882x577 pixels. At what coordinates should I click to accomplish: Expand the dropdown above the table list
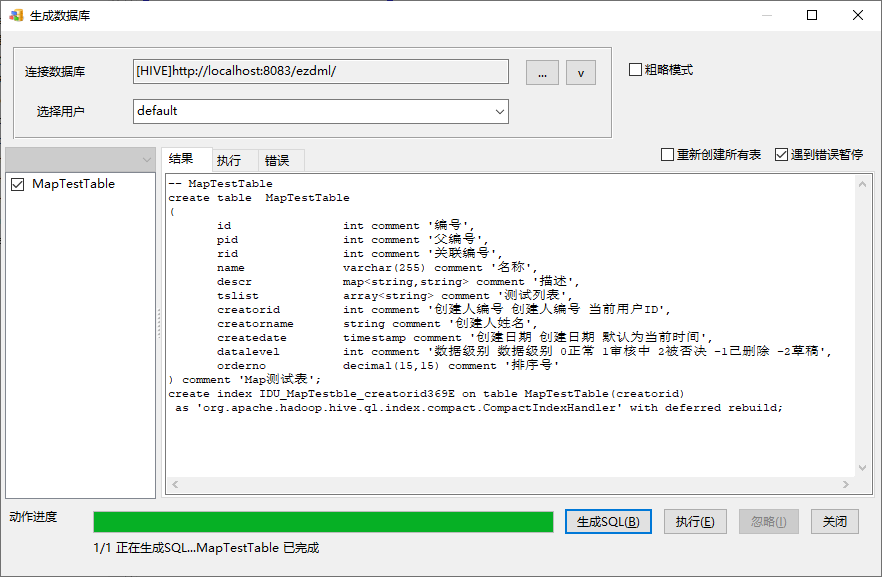tap(80, 160)
